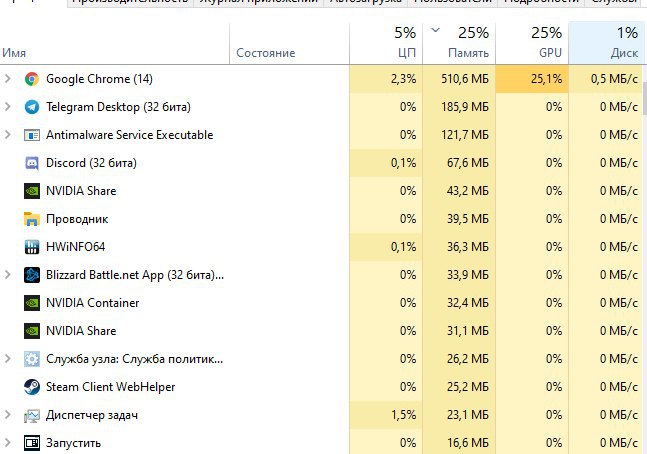Click the 36,3 МБ memory cell
The image size is (647, 454).
coord(459,247)
